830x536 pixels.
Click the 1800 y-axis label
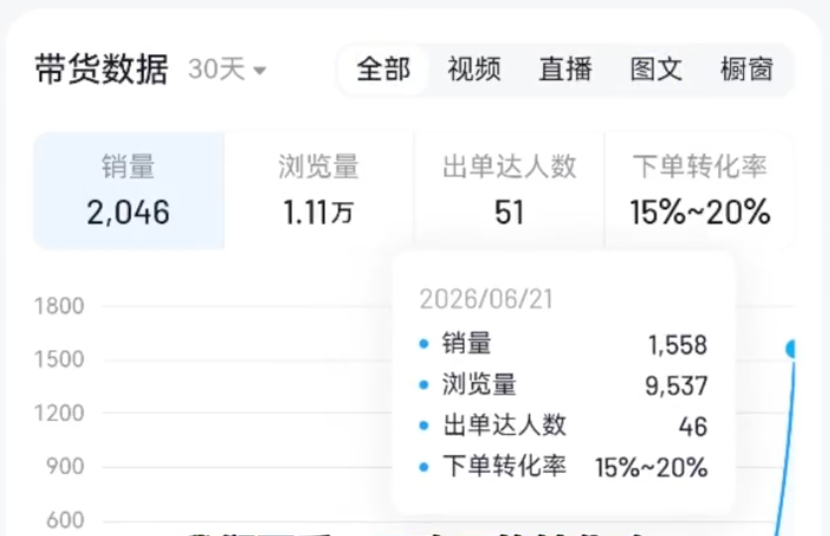(59, 306)
